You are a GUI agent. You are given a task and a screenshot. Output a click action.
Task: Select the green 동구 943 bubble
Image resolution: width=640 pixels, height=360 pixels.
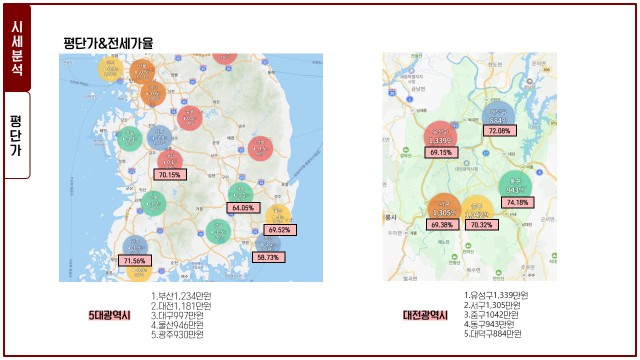(515, 185)
